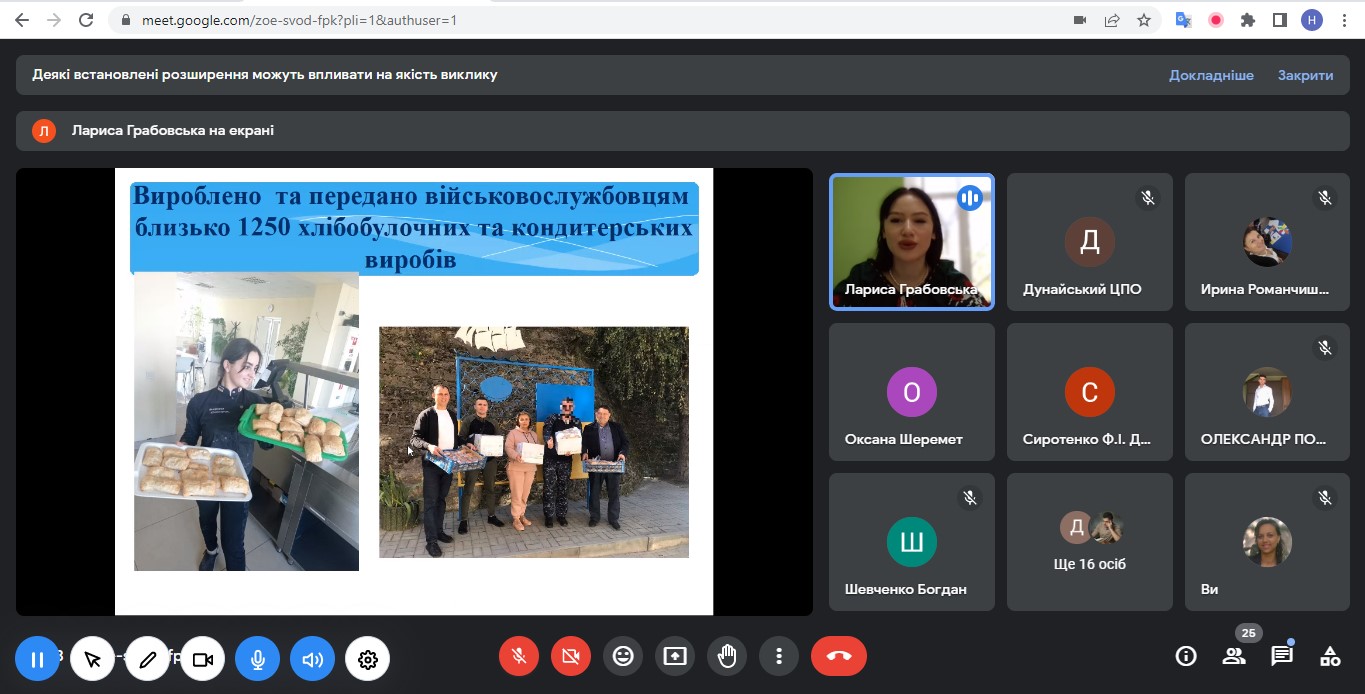The image size is (1365, 694).
Task: Raise hand in the meeting
Action: 727,656
